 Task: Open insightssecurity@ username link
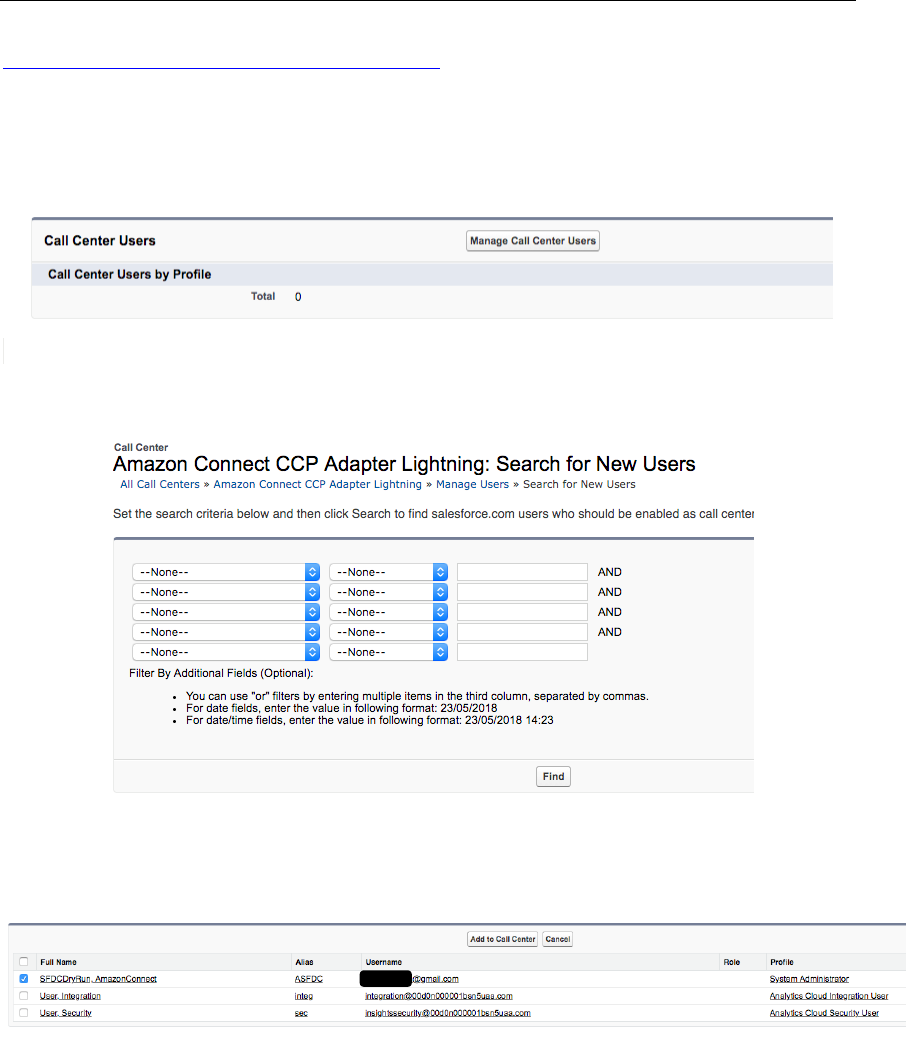[448, 1013]
